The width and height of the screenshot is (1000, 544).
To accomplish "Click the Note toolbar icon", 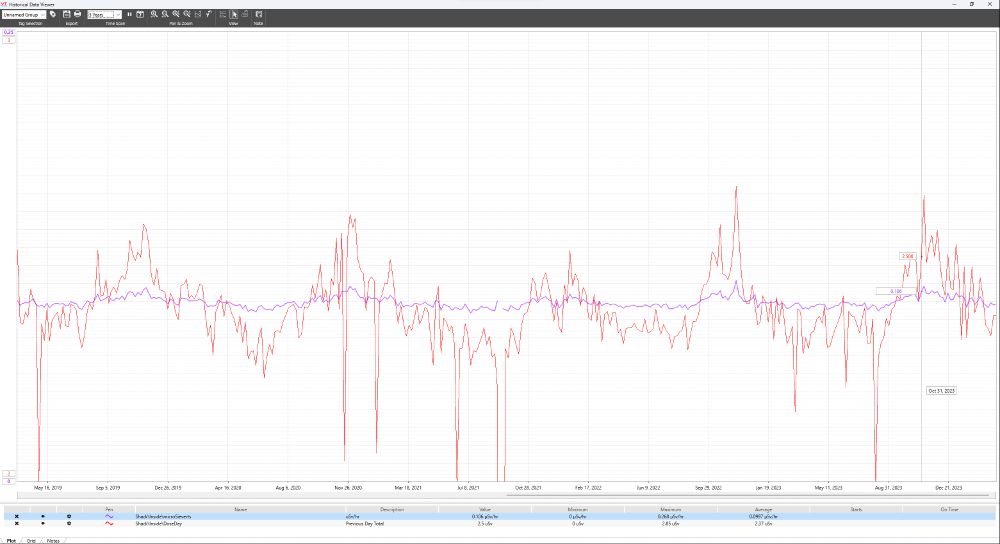I will 258,14.
